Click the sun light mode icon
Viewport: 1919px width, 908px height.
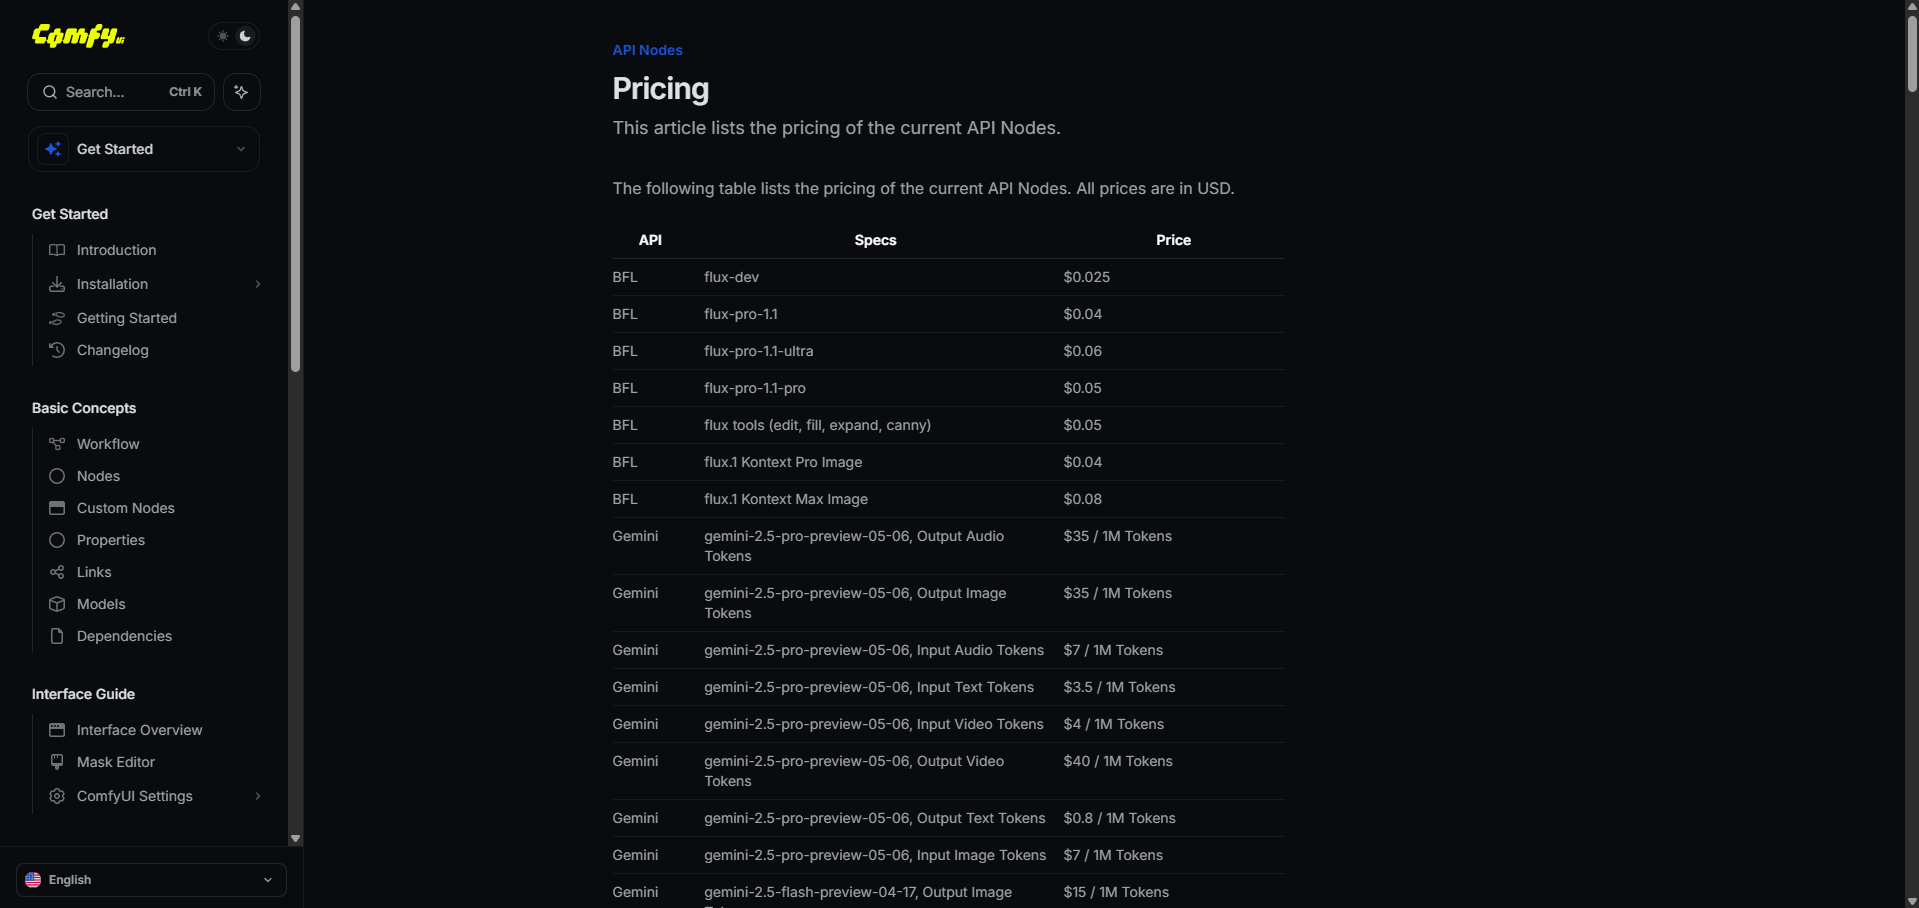223,36
